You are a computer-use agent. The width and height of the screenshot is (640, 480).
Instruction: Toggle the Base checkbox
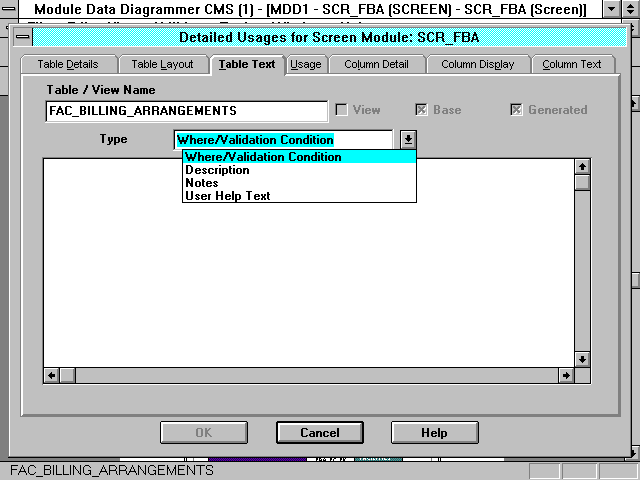[x=422, y=110]
